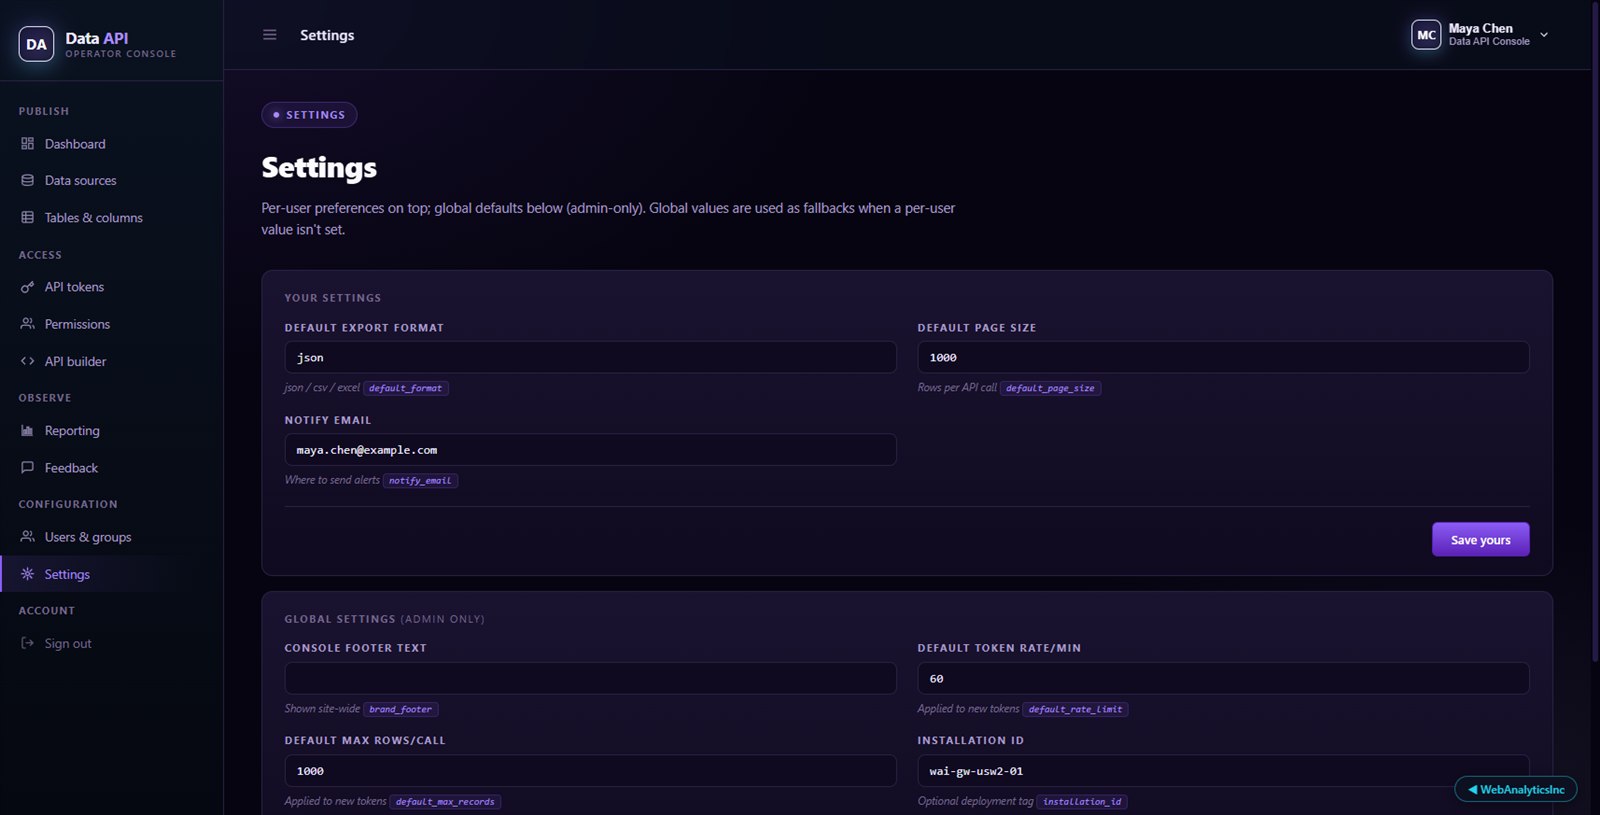The image size is (1600, 815).
Task: Click the notify_email code tag
Action: click(x=420, y=481)
